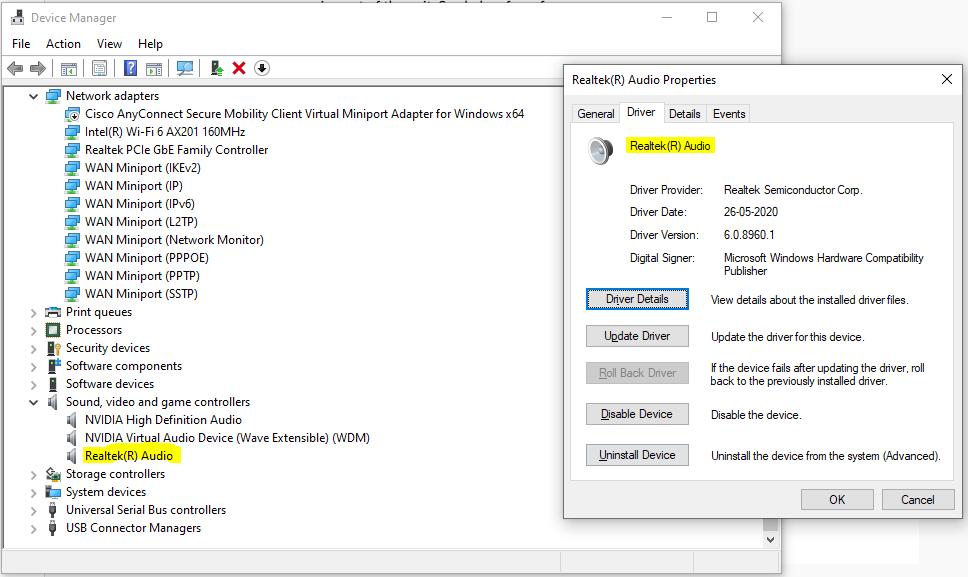Click the action pane toolbar icon

[154, 68]
